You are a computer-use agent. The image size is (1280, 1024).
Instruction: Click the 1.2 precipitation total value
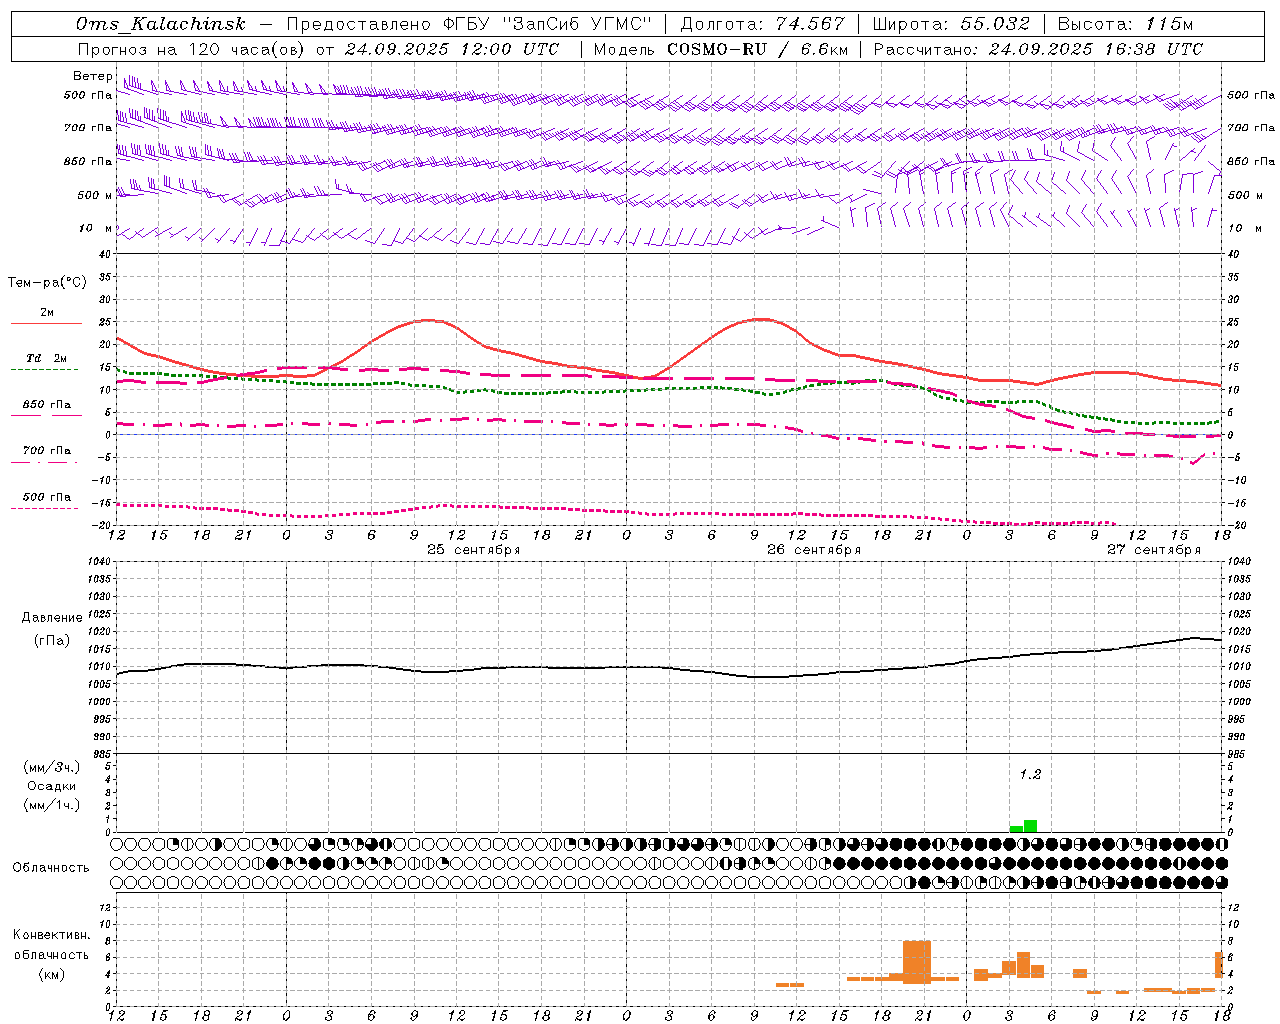[1030, 775]
